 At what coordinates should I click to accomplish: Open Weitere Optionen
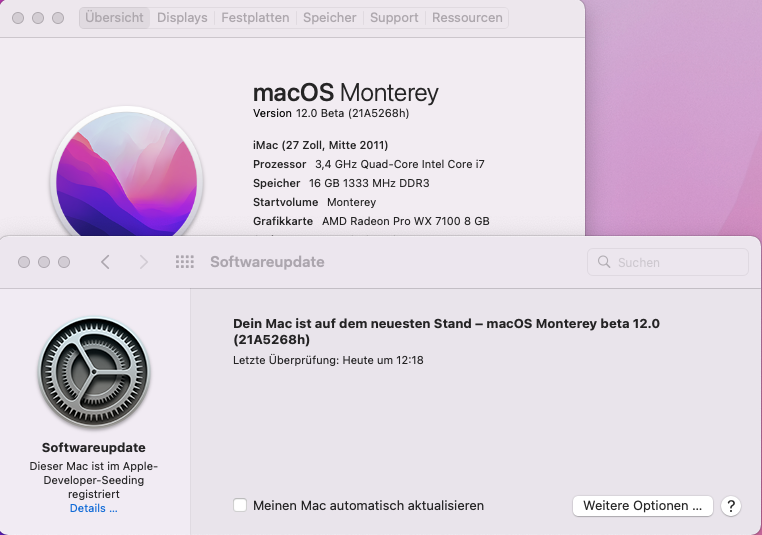pyautogui.click(x=642, y=506)
